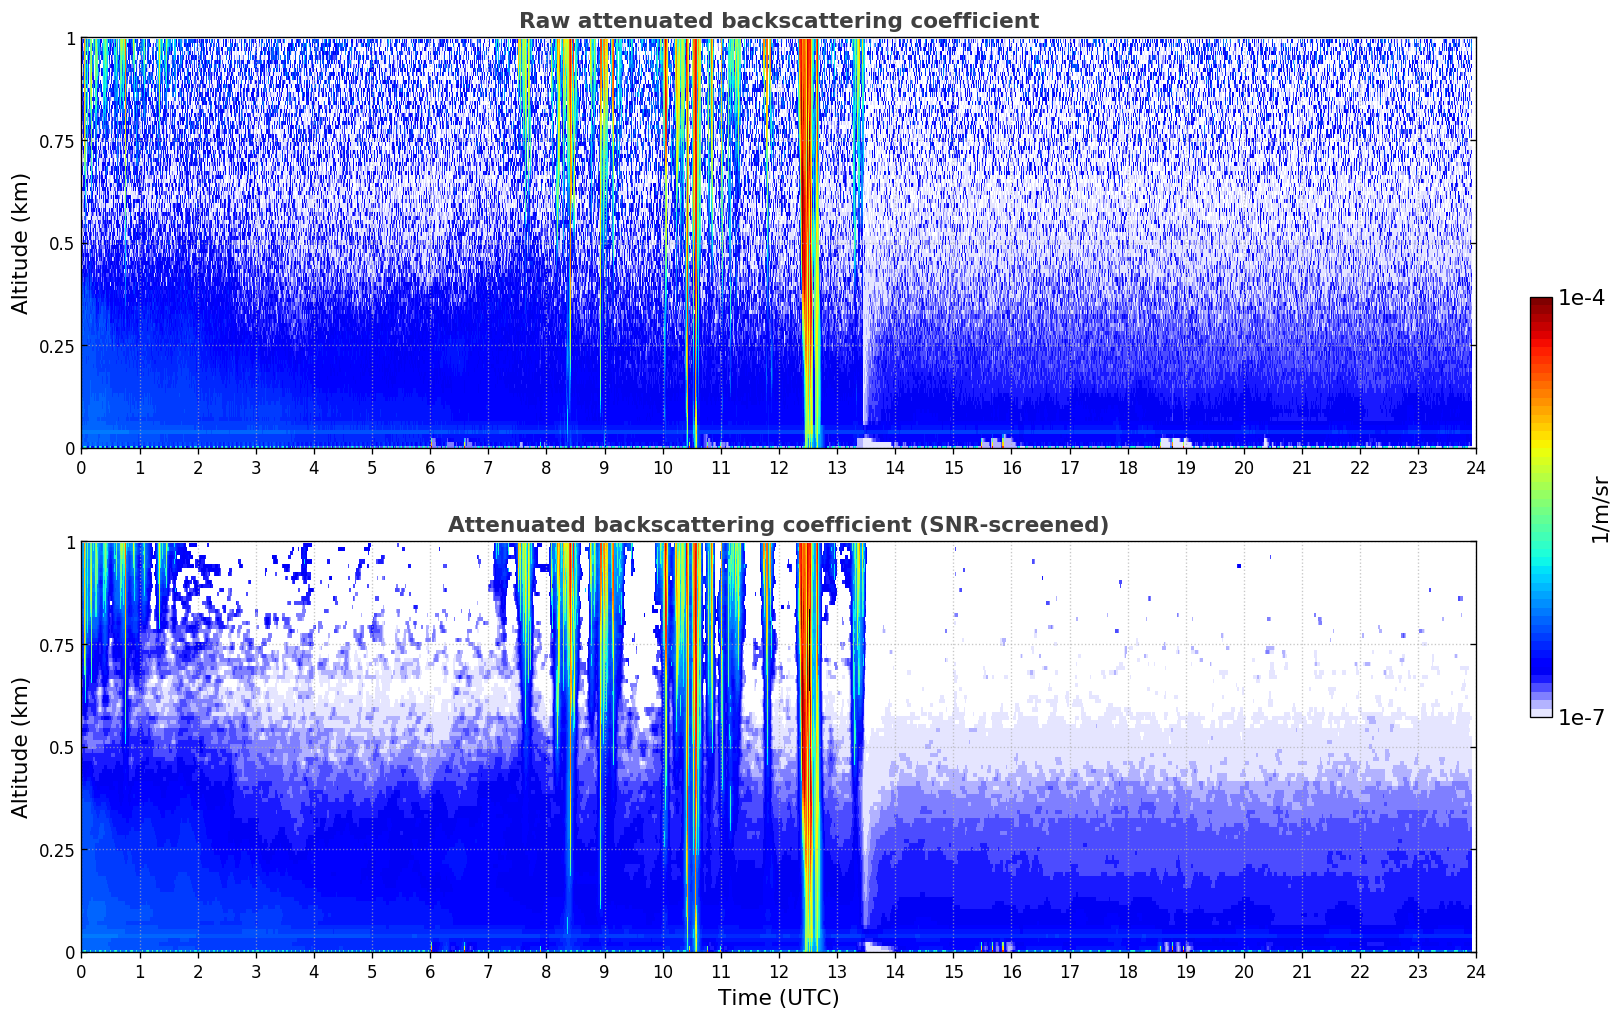Click altitude tick '1' on raw plot
Screen dimensions: 1621x1020
(70, 38)
